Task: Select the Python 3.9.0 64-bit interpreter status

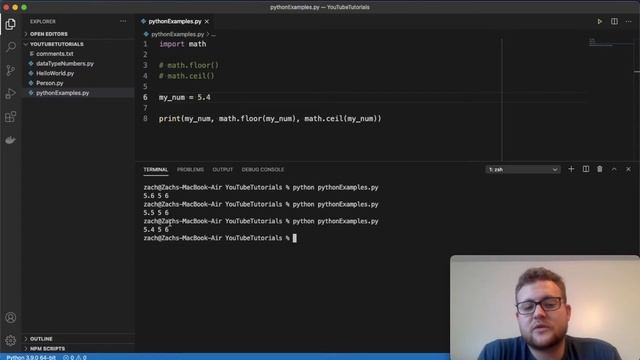Action: [31, 357]
